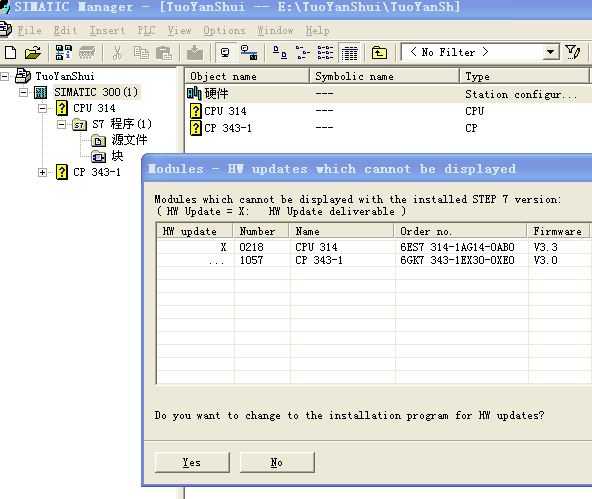Collapse the CPU 314 tree node
The height and width of the screenshot is (499, 592).
pyautogui.click(x=42, y=108)
